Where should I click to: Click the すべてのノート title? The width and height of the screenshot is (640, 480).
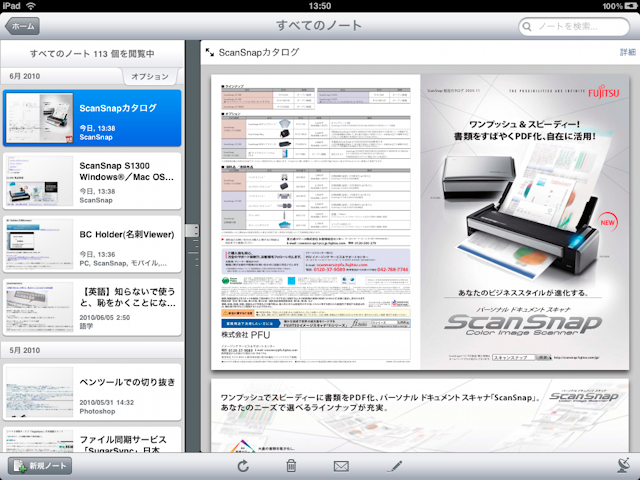(319, 26)
